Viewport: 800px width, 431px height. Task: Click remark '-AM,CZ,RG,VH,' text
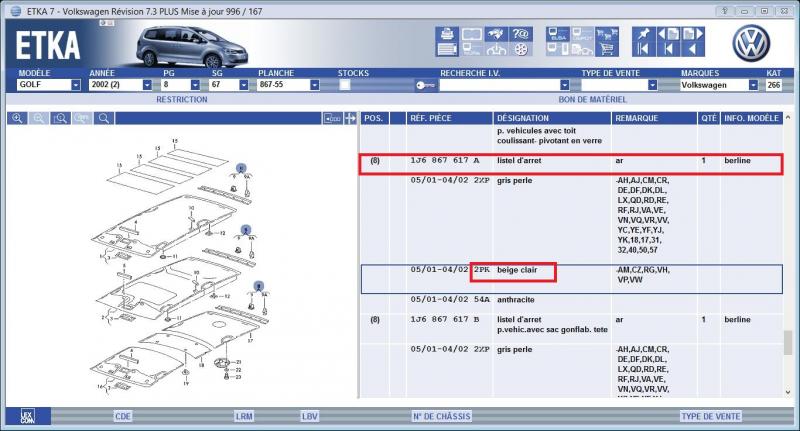click(x=643, y=270)
